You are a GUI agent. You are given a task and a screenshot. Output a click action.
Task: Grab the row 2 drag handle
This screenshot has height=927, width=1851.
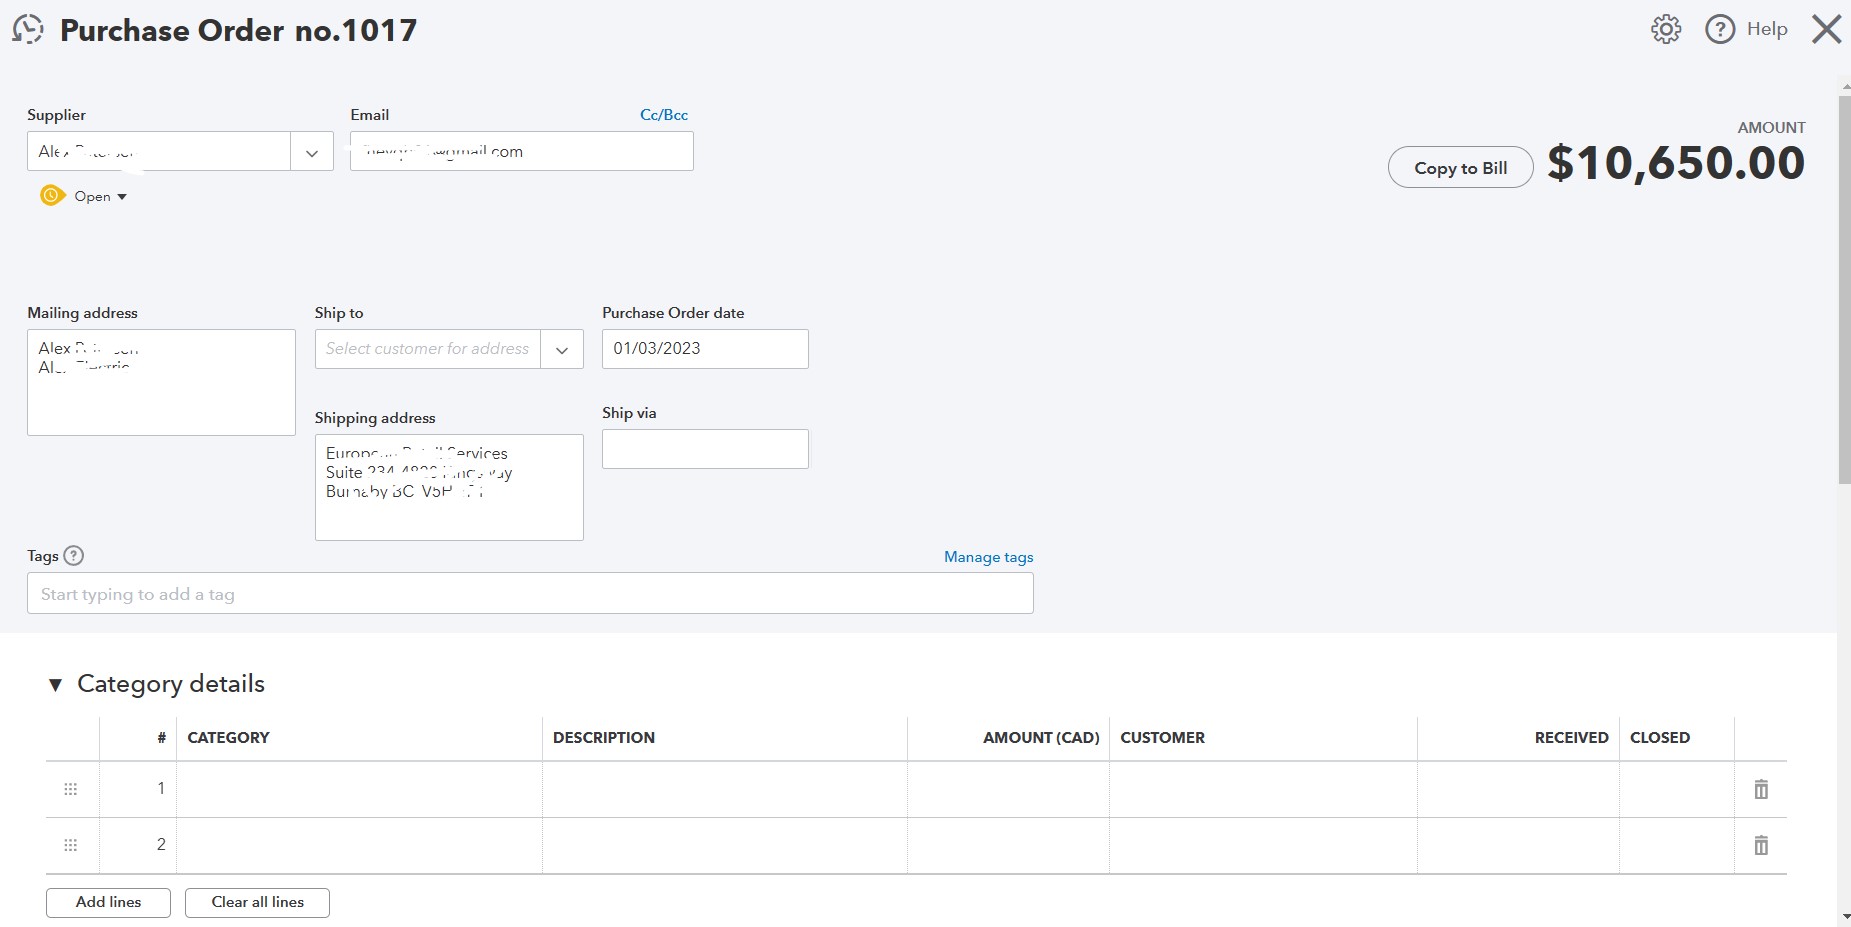click(71, 845)
